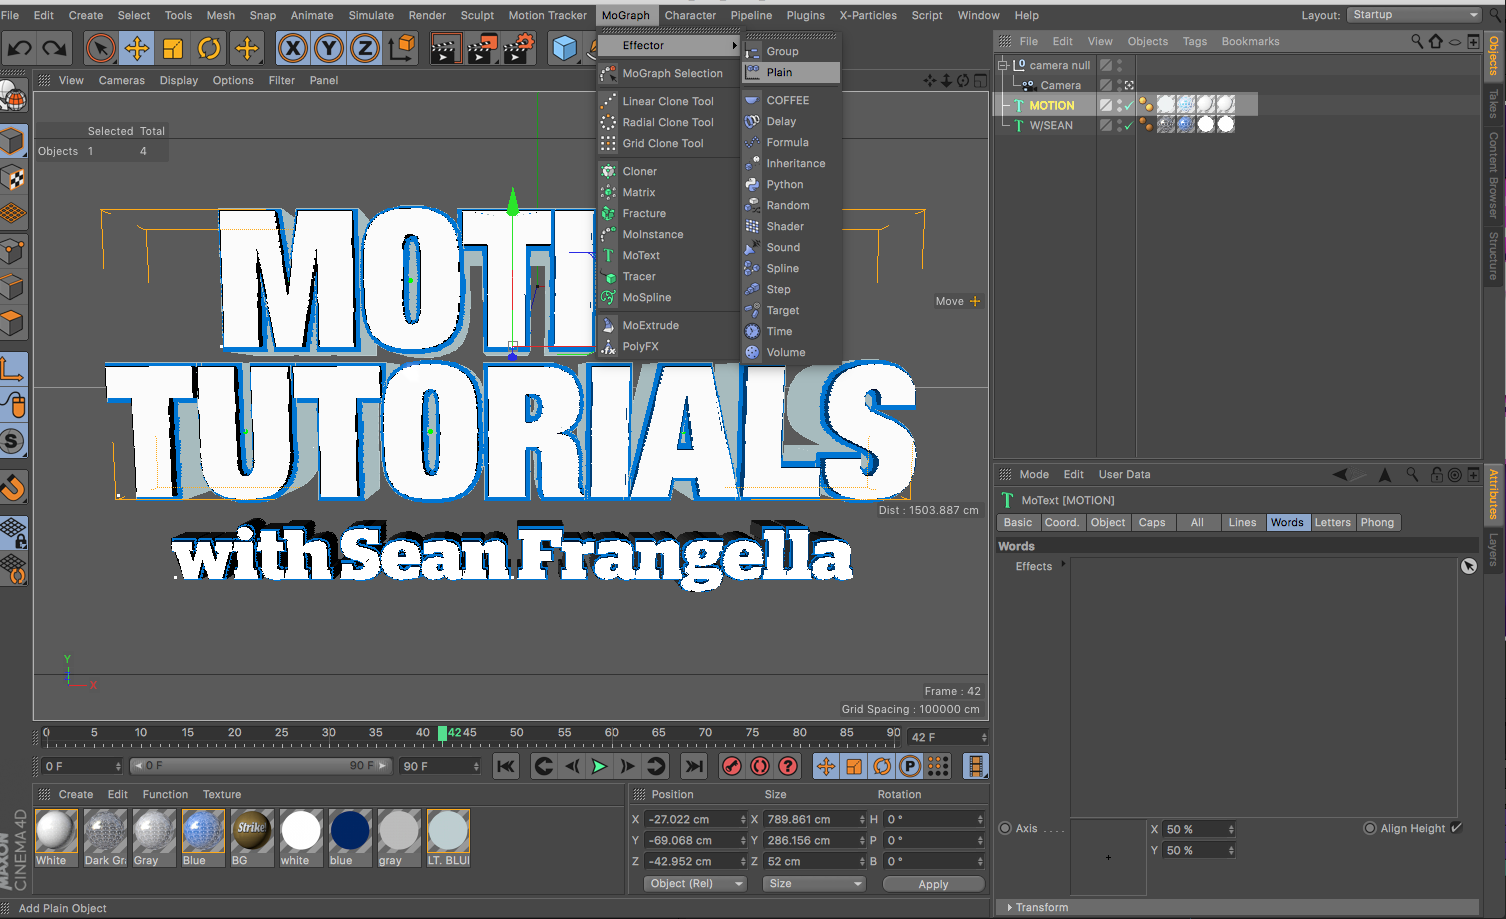The width and height of the screenshot is (1506, 919).
Task: Select the W/SEAN object in Objects manager
Action: tap(1051, 125)
